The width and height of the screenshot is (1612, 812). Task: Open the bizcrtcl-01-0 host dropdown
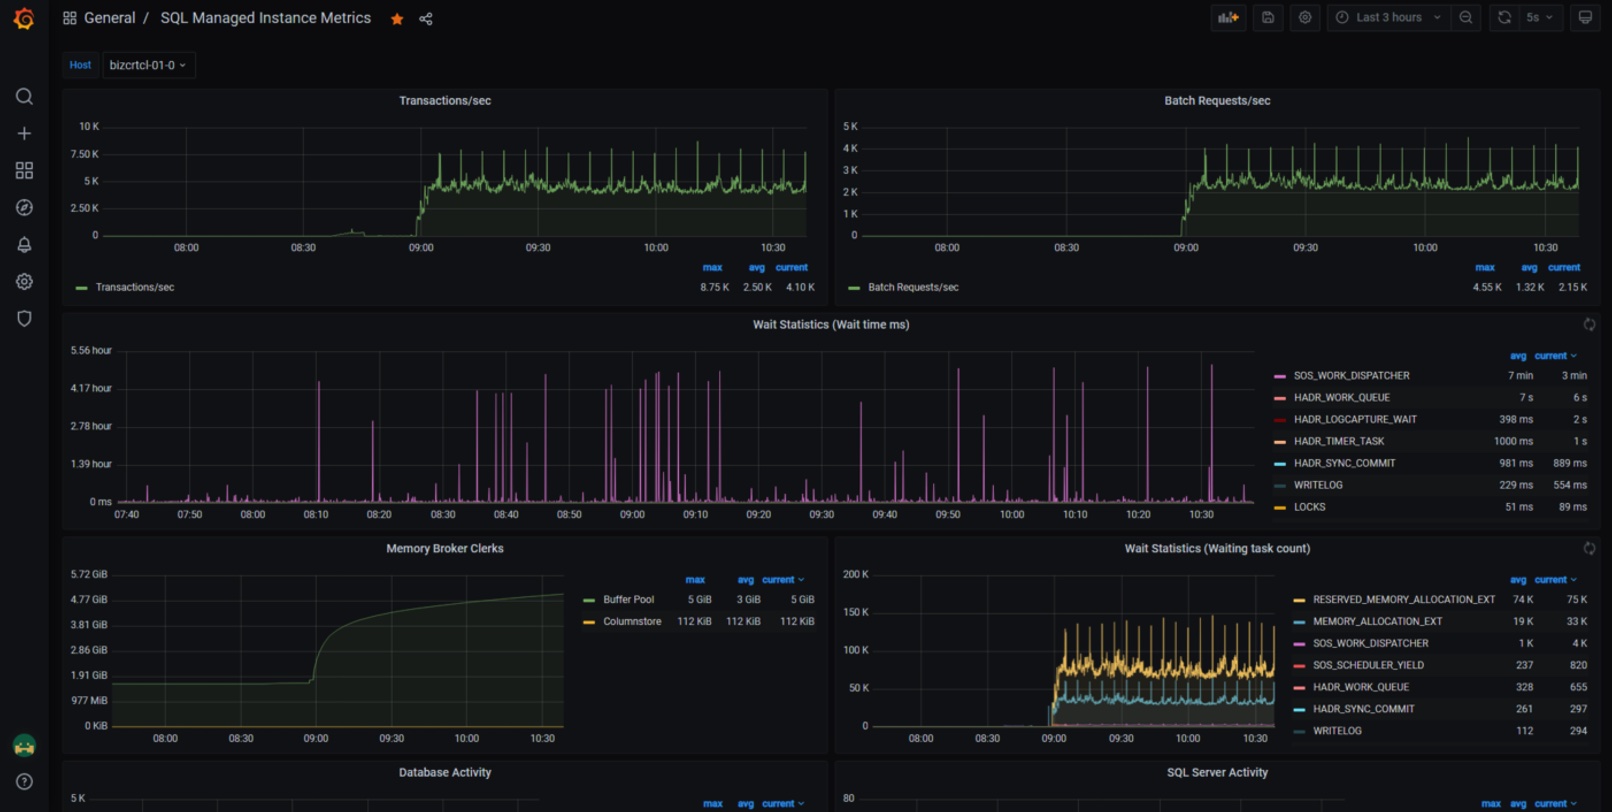pyautogui.click(x=147, y=65)
